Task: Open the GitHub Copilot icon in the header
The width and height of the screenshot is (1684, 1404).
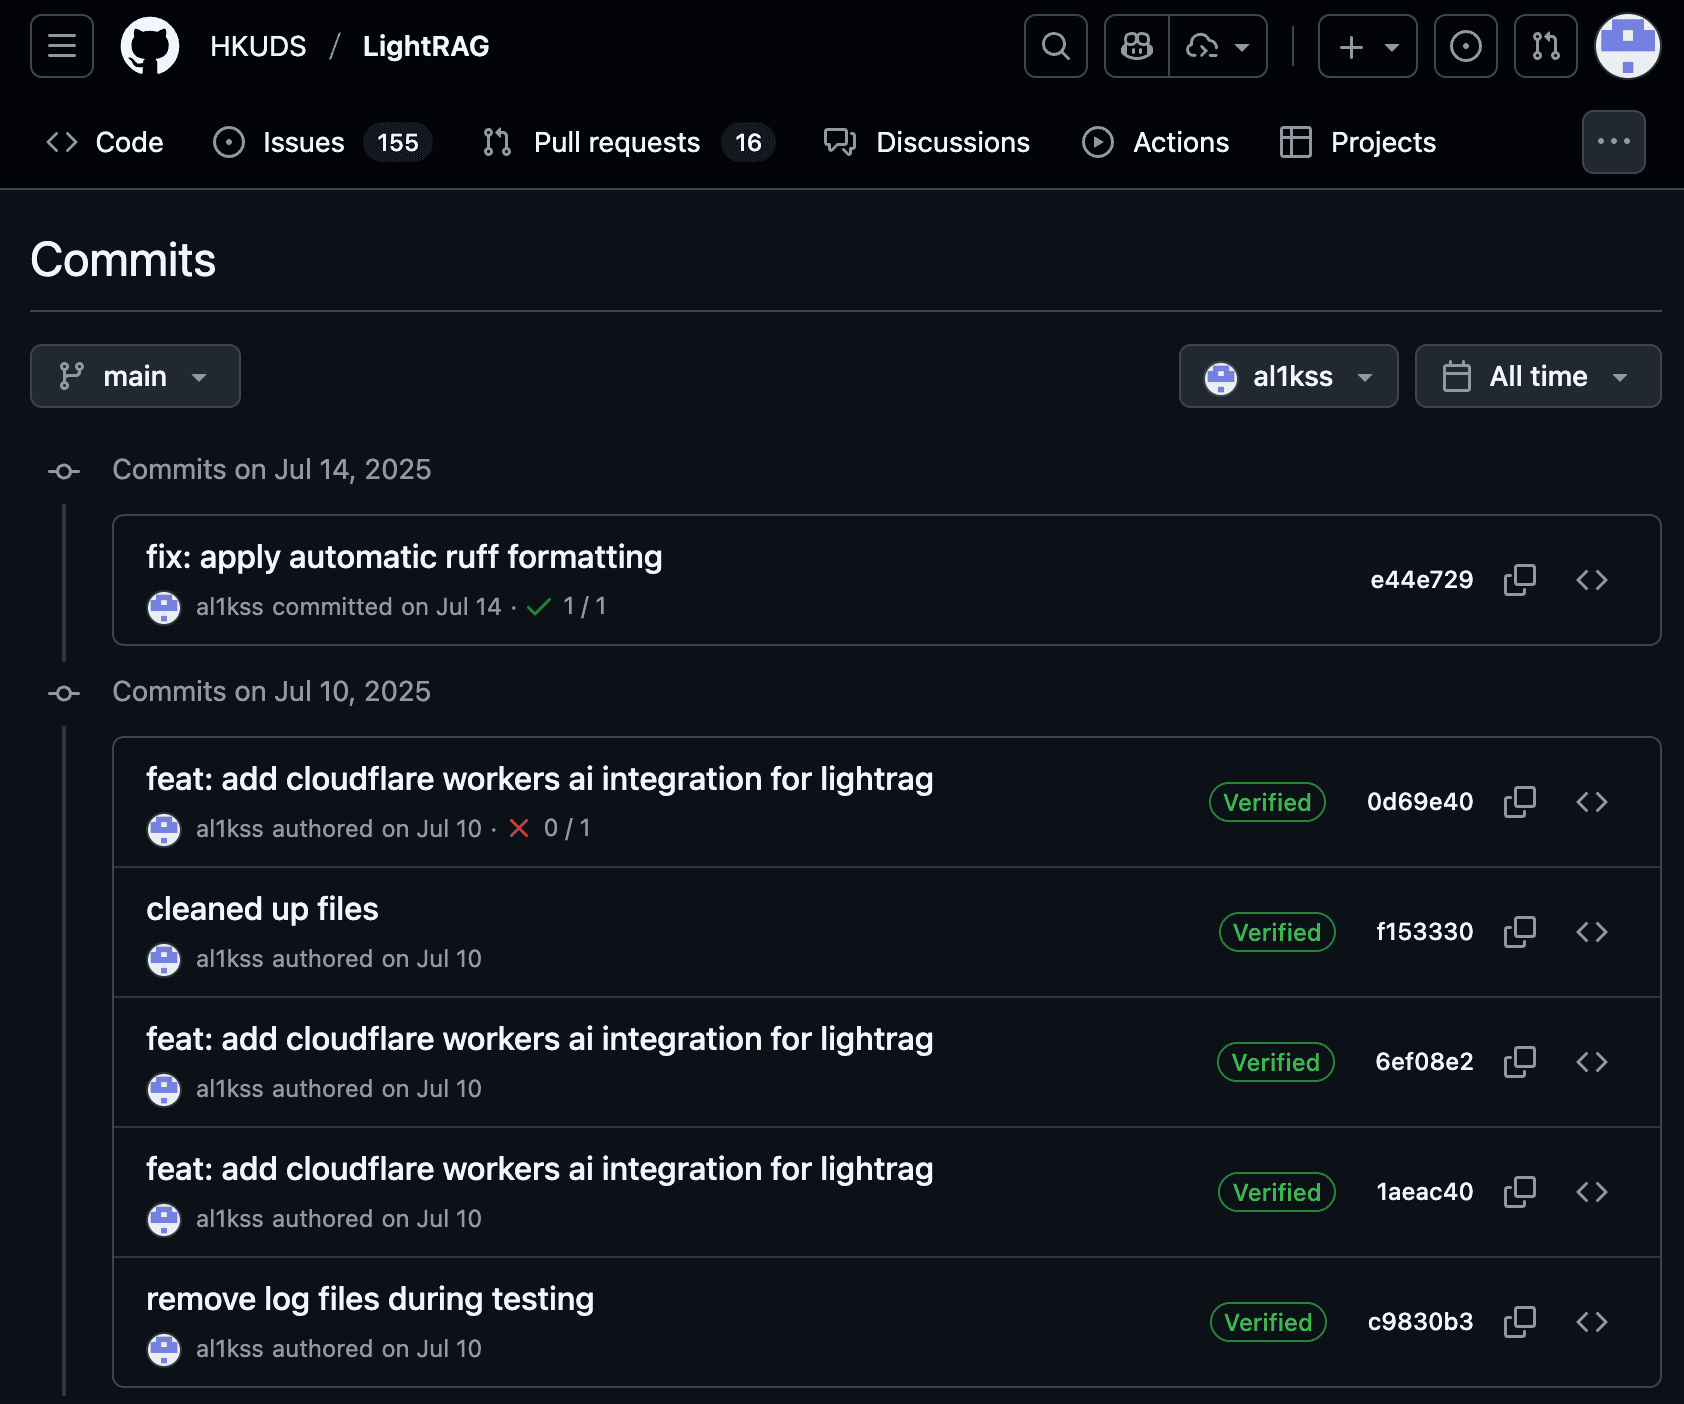Action: [x=1134, y=46]
